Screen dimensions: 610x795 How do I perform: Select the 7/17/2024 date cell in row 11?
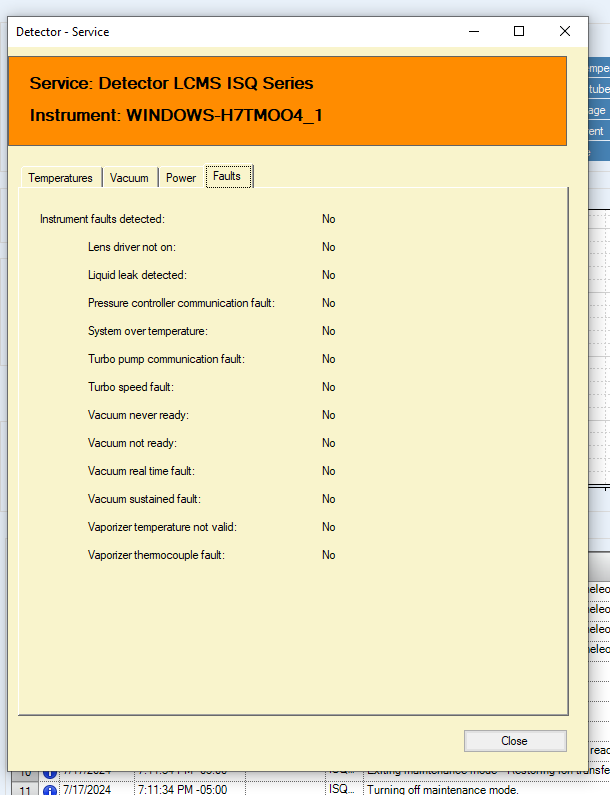pos(90,789)
